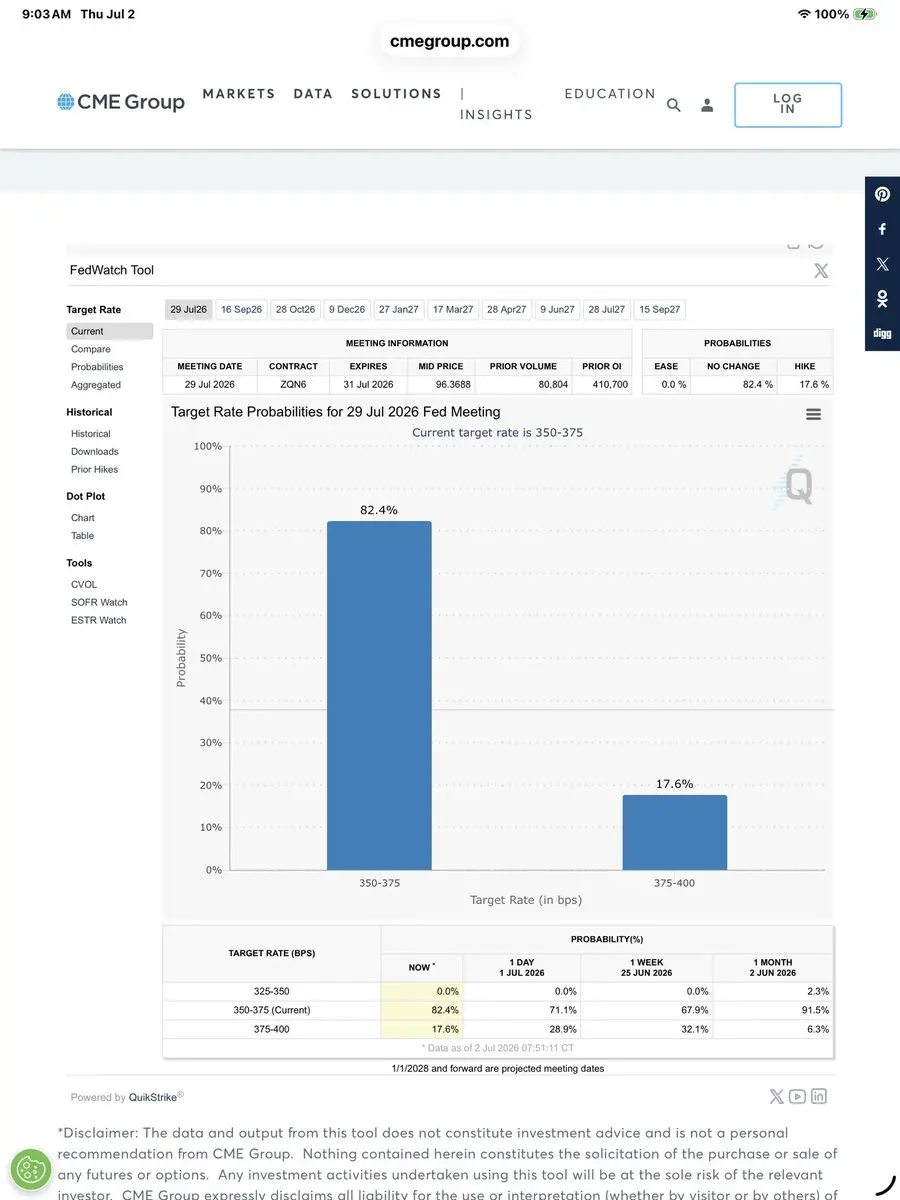Click the Digg share button

882,333
